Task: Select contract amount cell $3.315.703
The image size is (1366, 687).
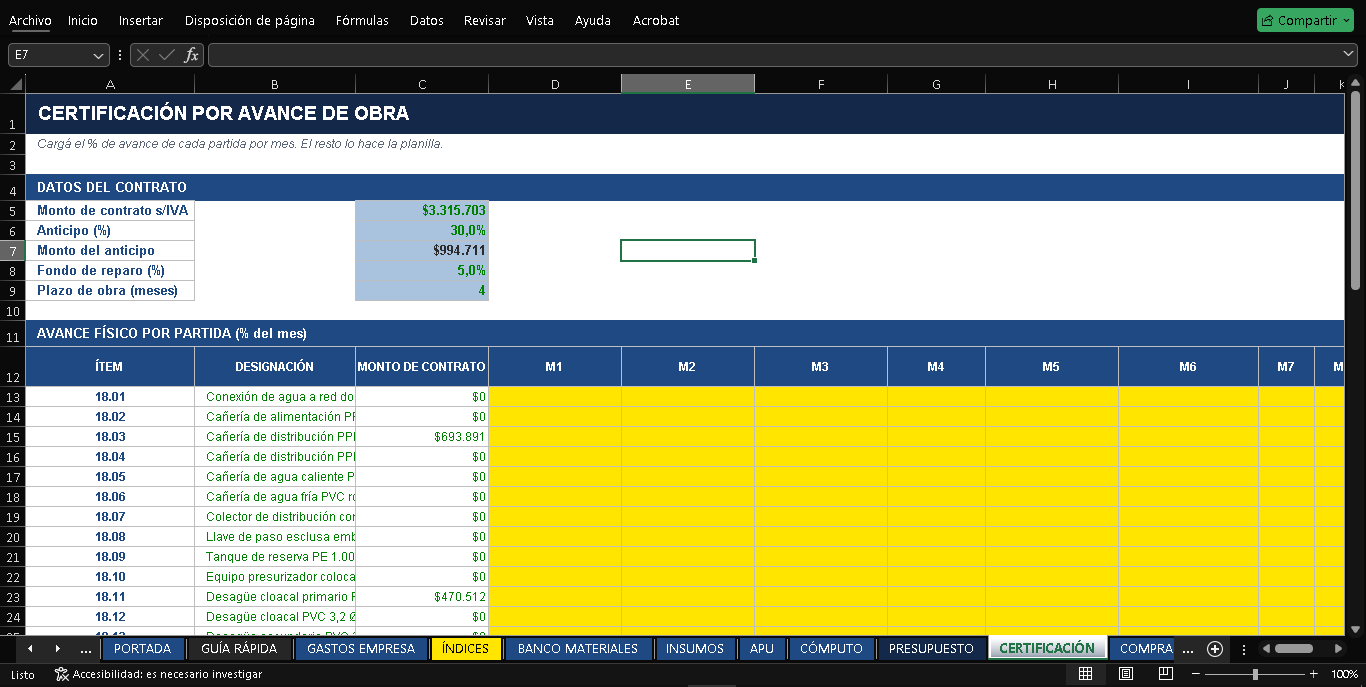Action: tap(422, 210)
